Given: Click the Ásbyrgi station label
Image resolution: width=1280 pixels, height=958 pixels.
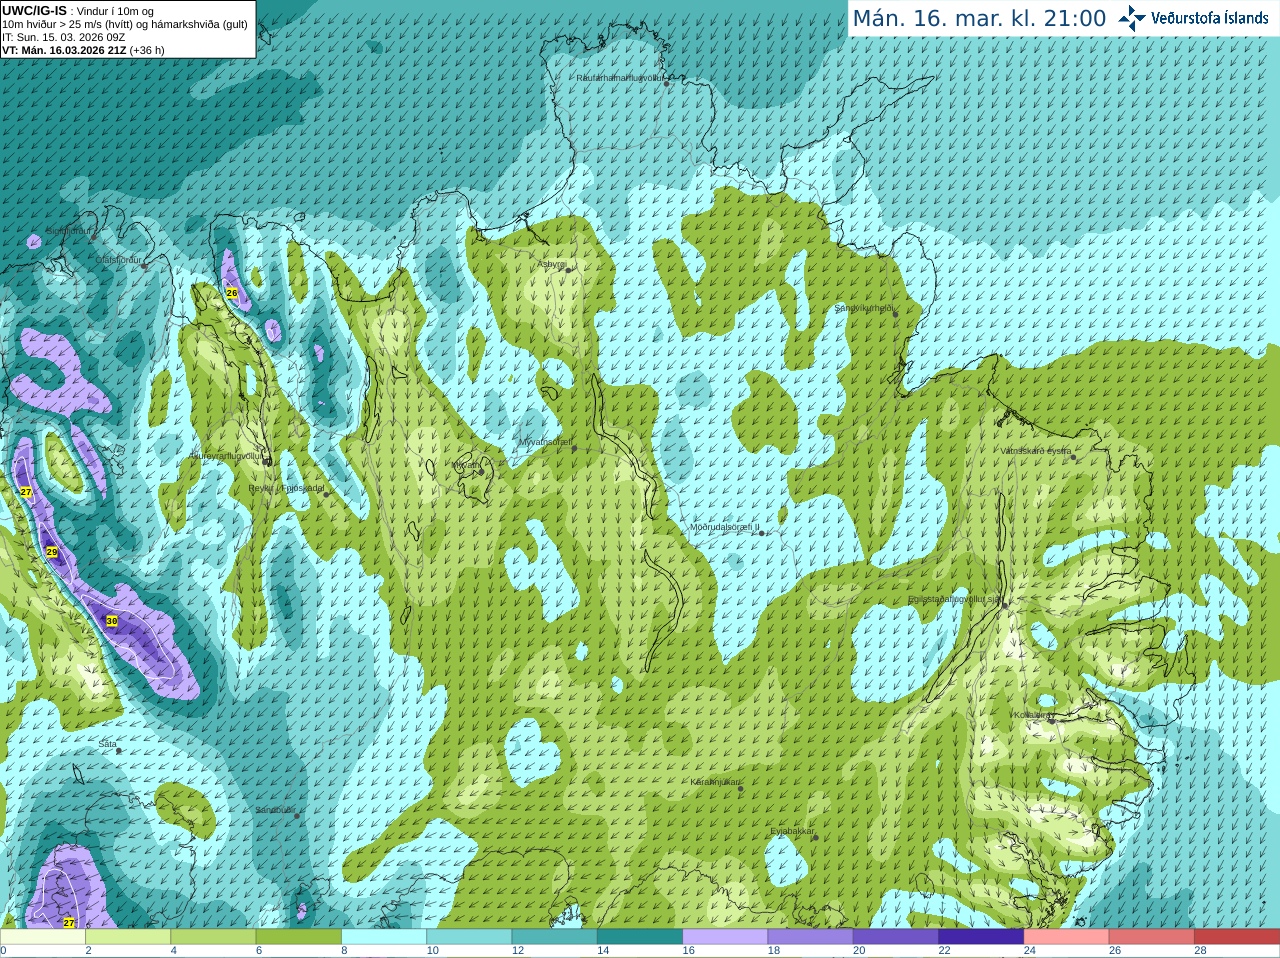Looking at the screenshot, I should point(552,264).
